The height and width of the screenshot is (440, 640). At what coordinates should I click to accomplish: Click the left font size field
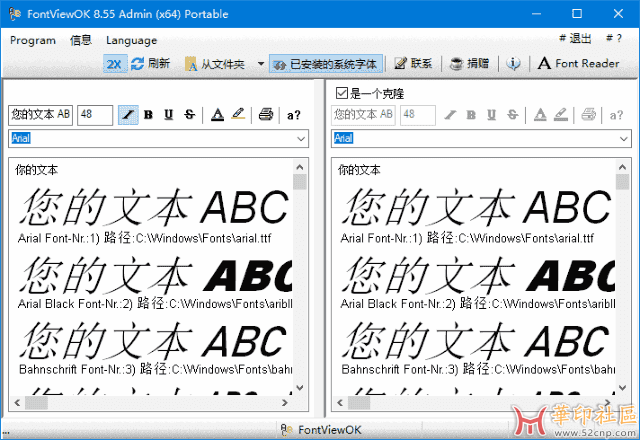(94, 114)
